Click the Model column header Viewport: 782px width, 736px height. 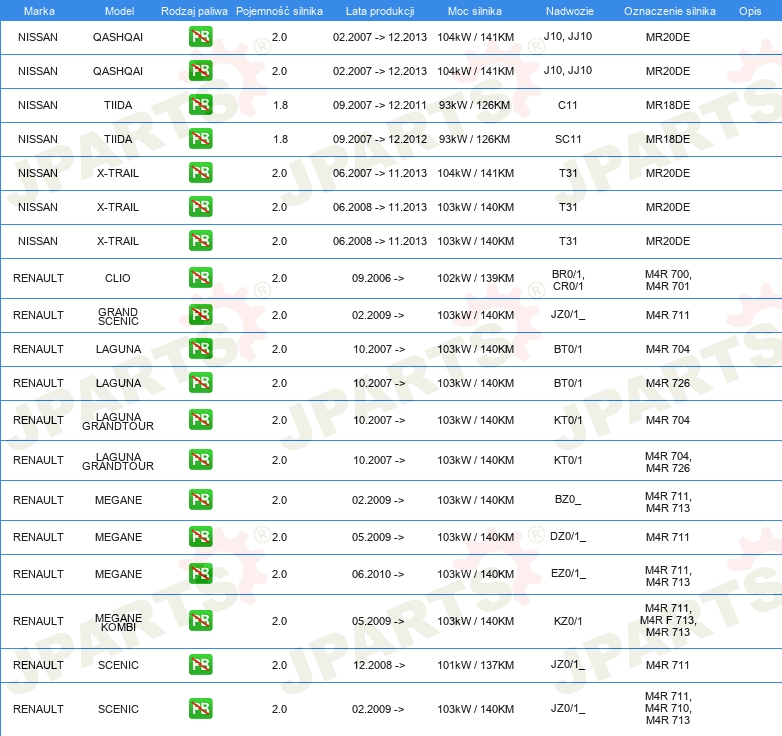click(119, 11)
